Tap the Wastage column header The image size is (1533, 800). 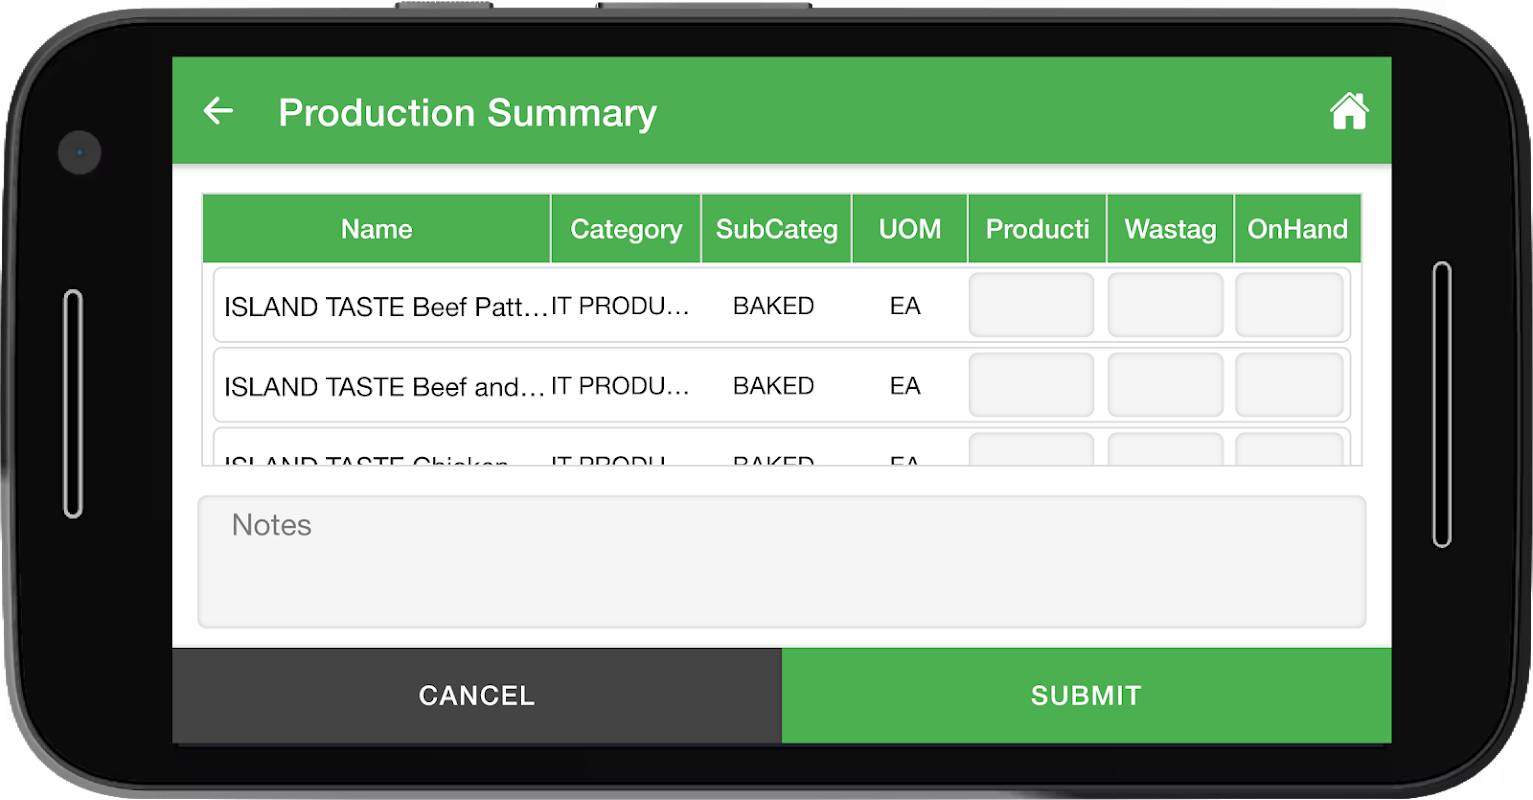(1170, 229)
